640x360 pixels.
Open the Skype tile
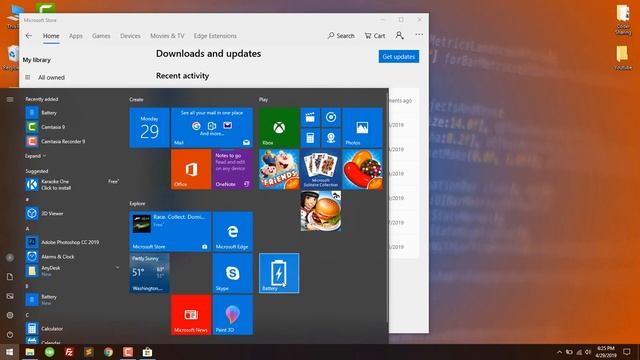(x=233, y=273)
